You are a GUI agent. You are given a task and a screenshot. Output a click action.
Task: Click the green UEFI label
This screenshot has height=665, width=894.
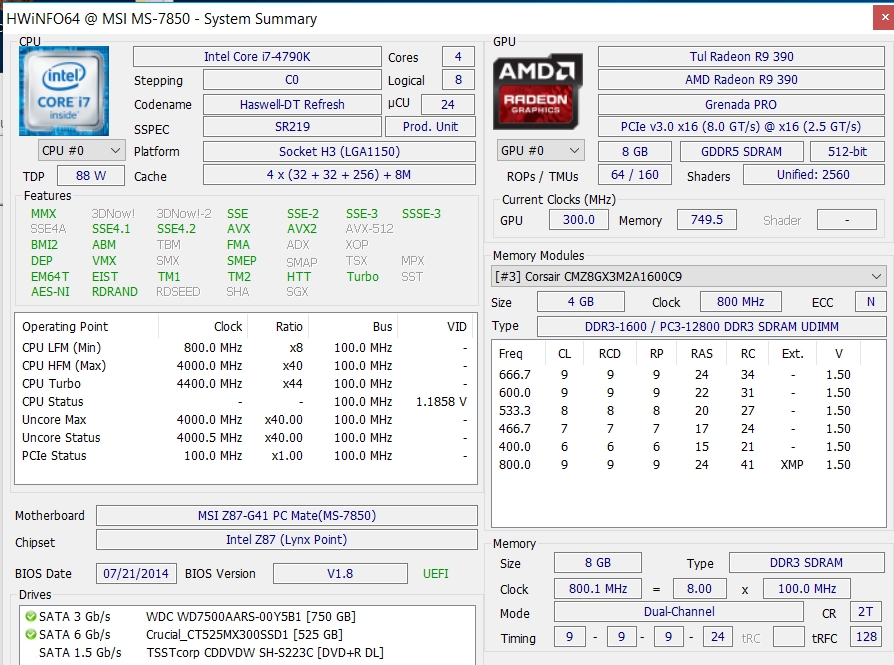(x=436, y=574)
